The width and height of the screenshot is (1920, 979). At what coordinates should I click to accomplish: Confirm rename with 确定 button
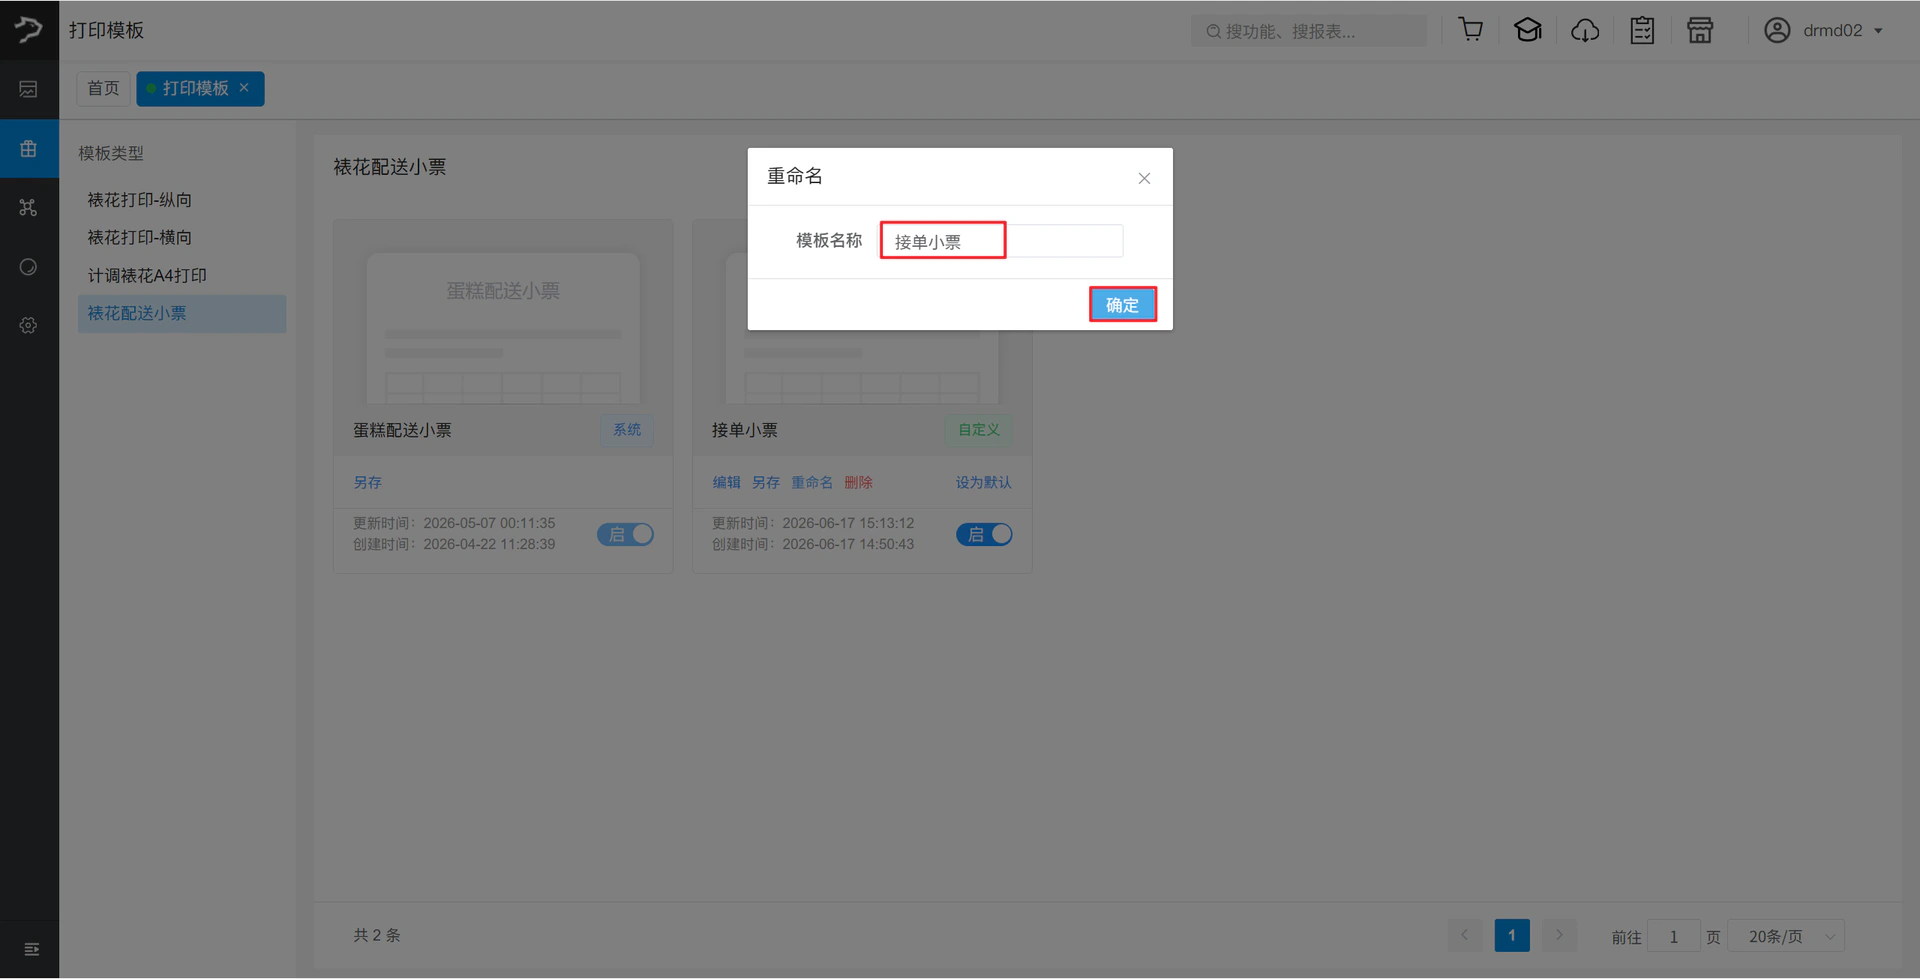tap(1122, 304)
